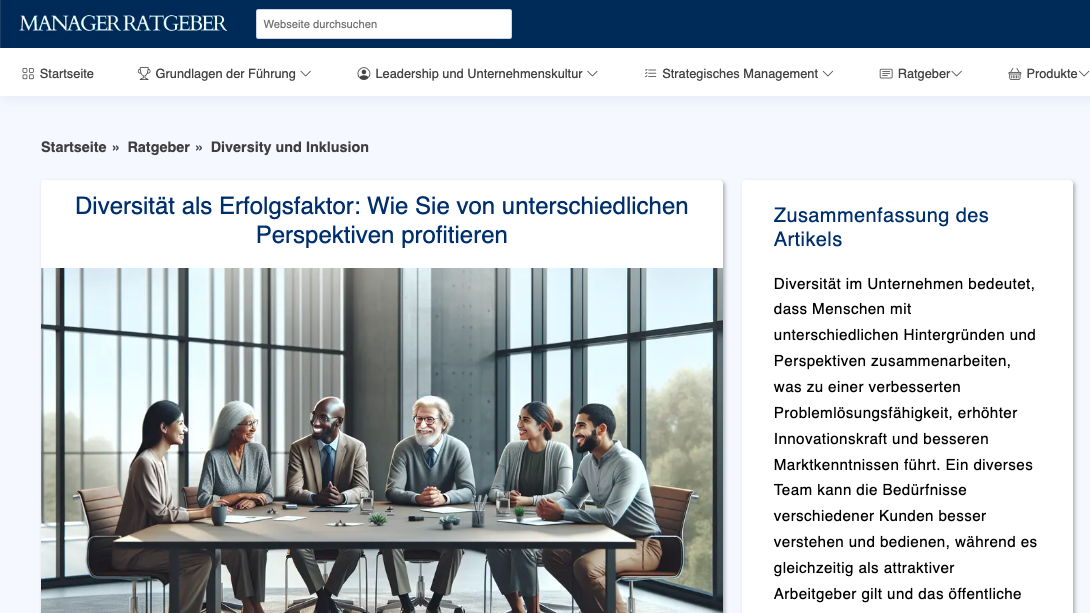Screen dimensions: 1090x613
Task: Click the diverse team meeting article image
Action: (382, 441)
